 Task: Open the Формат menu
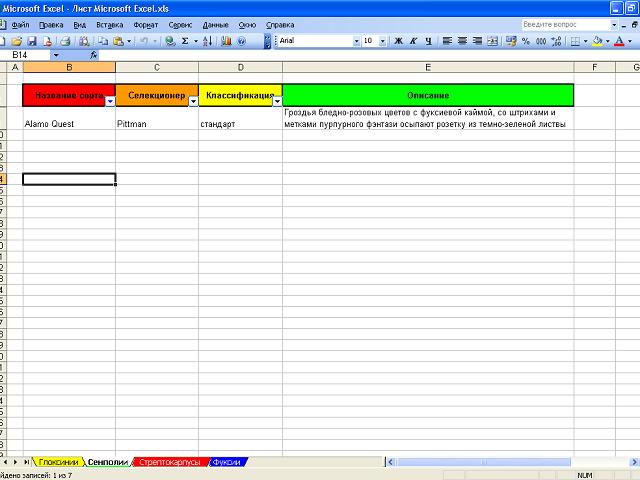coord(145,24)
